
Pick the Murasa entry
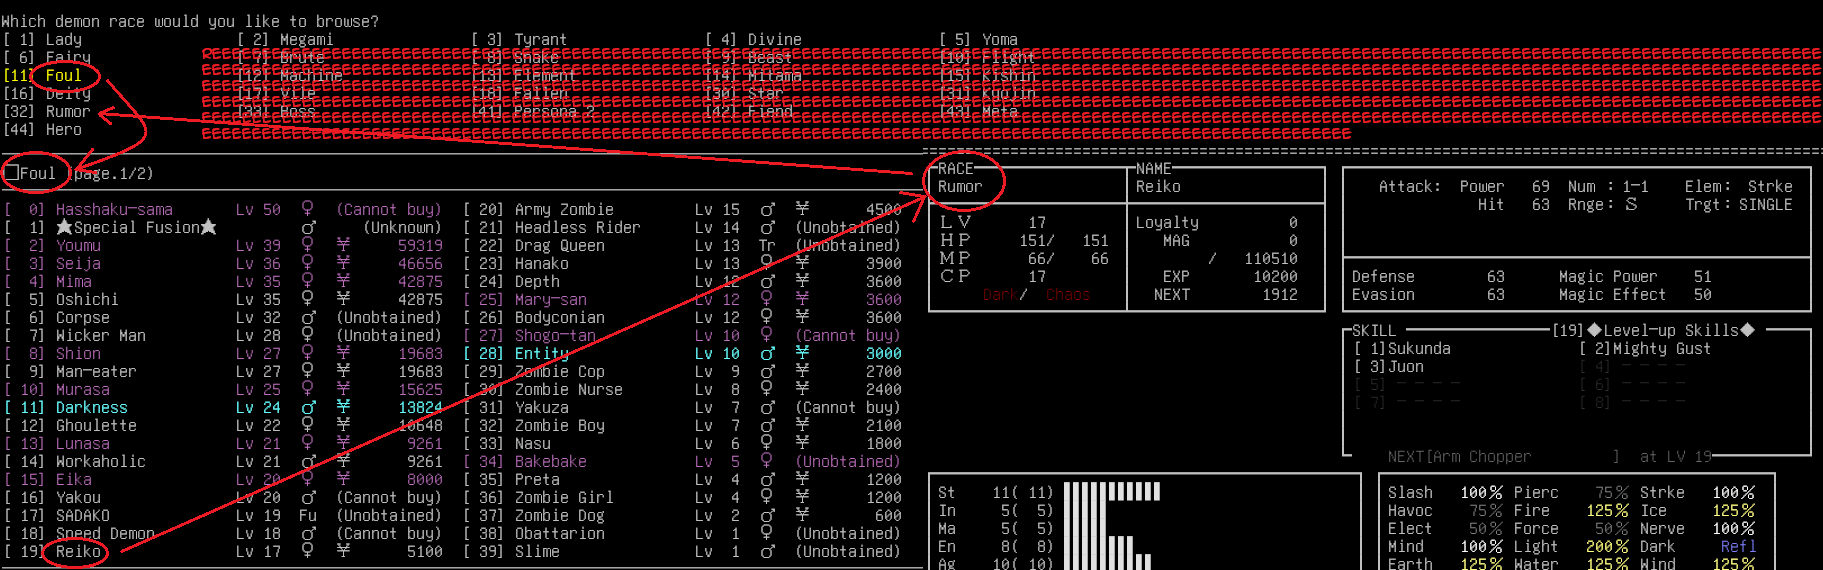(x=222, y=390)
